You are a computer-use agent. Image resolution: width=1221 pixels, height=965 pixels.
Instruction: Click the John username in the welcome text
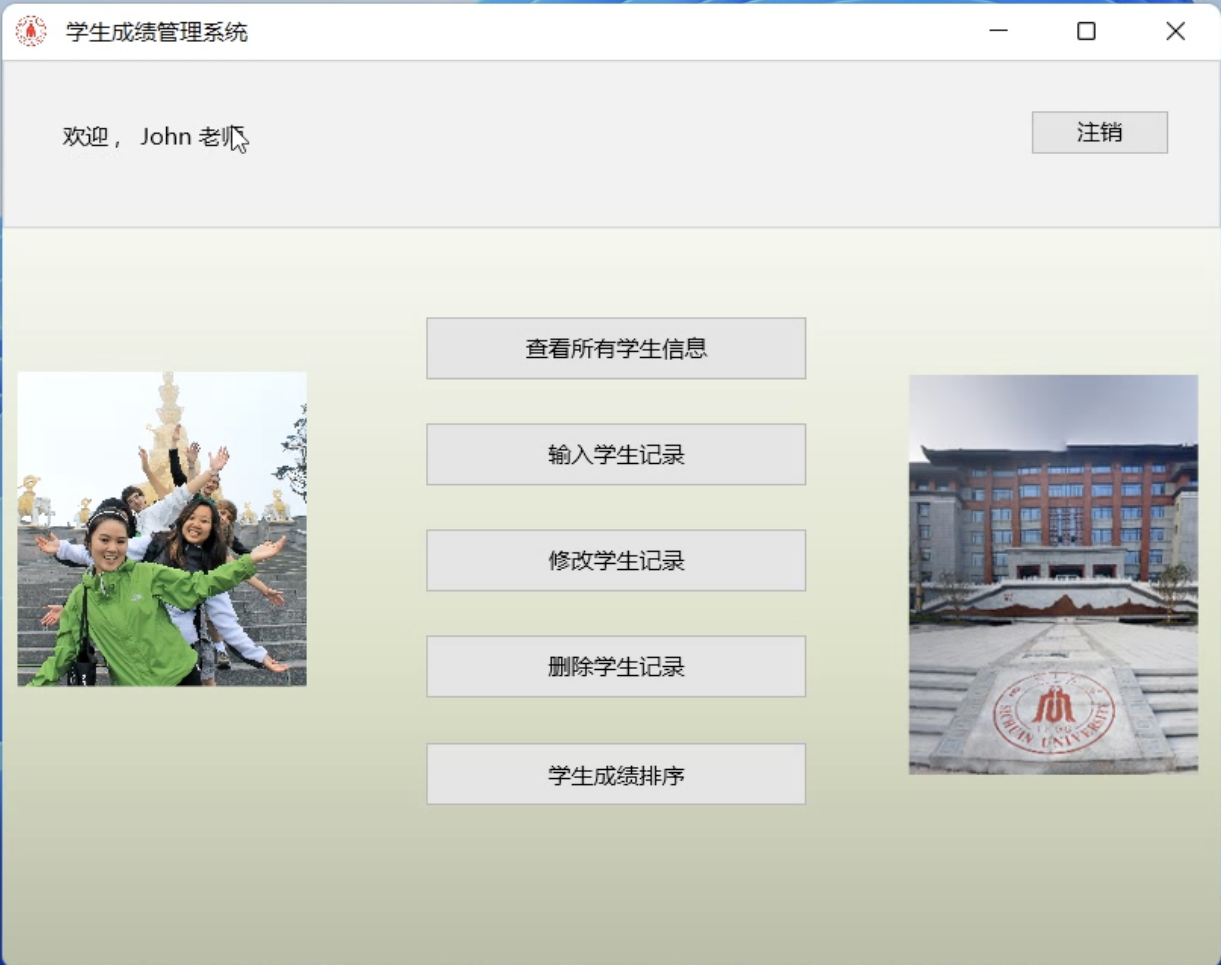point(166,137)
